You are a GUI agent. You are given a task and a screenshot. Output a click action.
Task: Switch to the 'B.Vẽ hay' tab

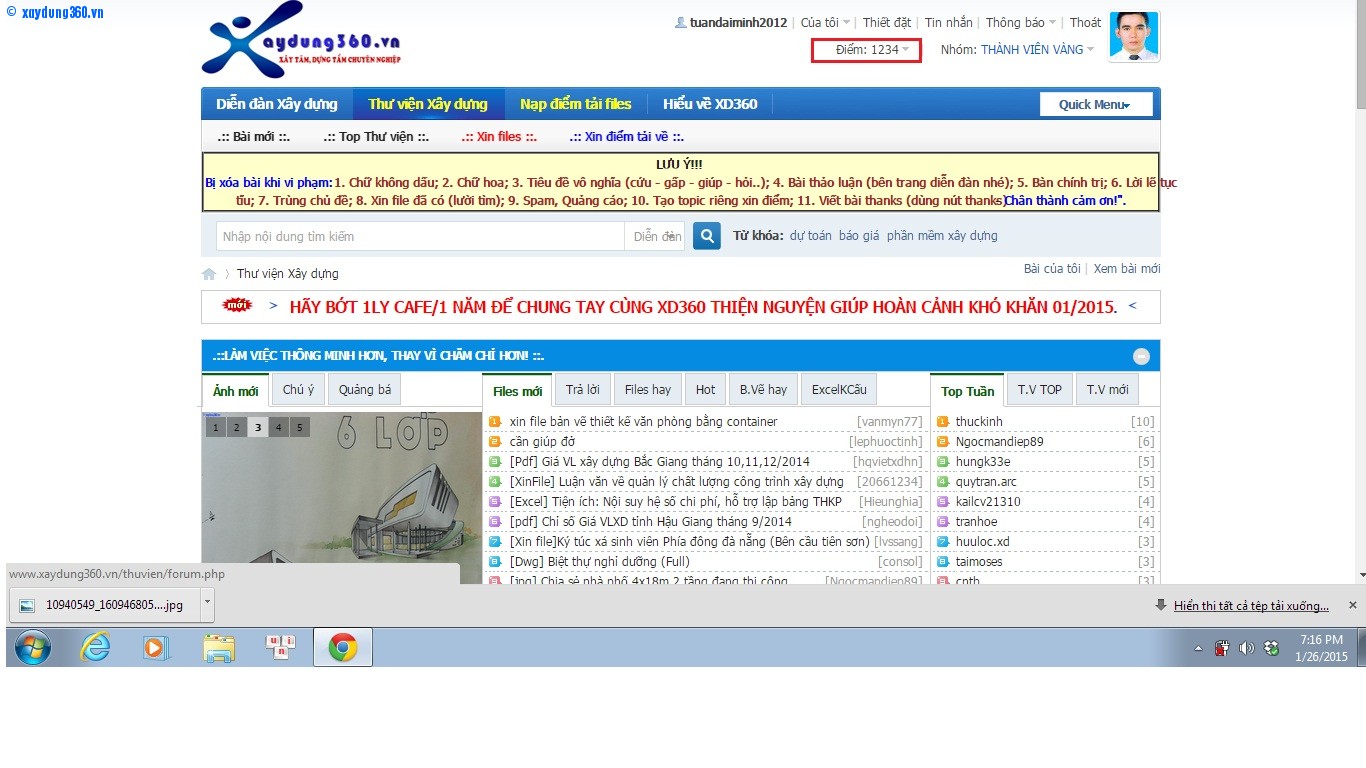(763, 390)
